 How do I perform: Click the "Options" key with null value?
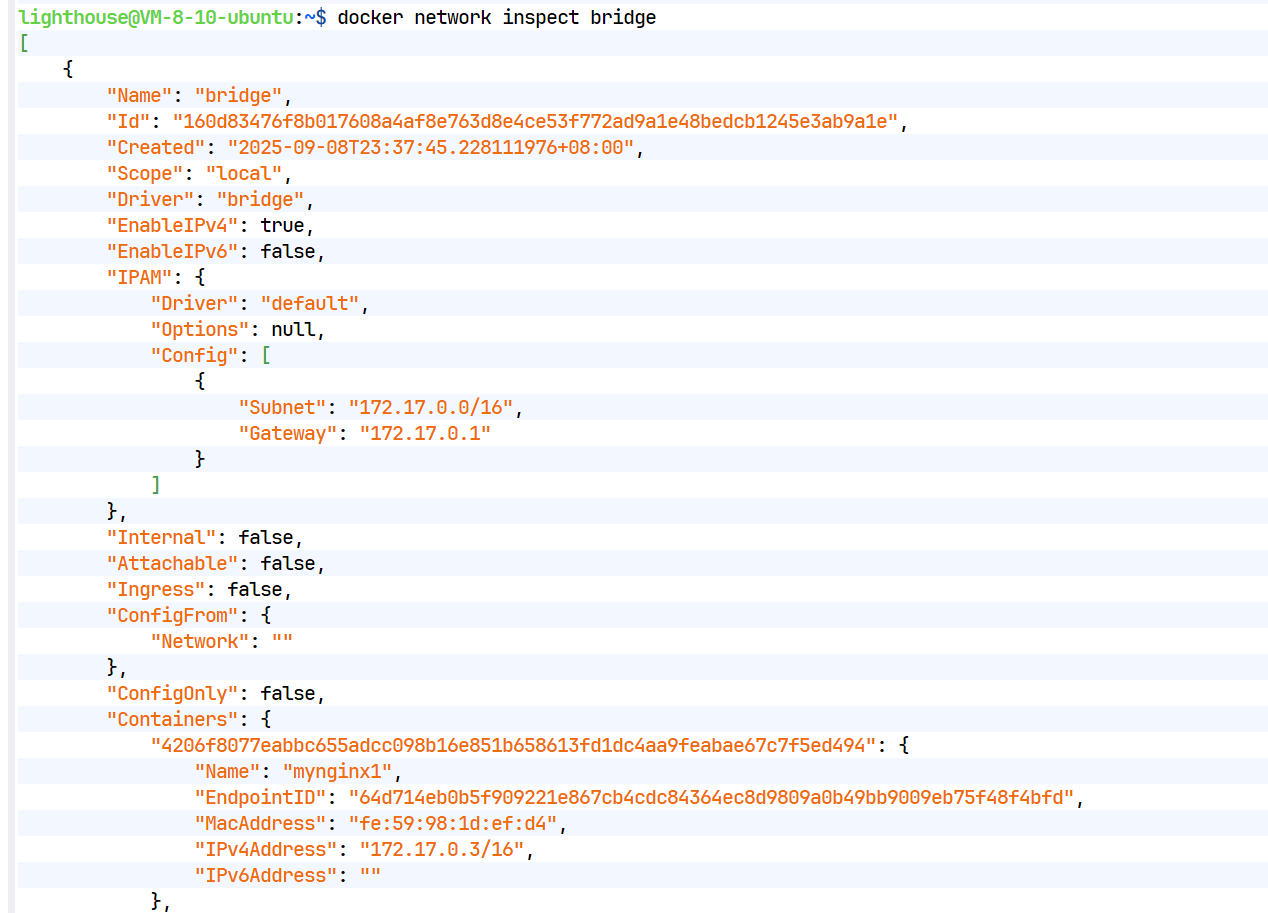click(x=199, y=329)
